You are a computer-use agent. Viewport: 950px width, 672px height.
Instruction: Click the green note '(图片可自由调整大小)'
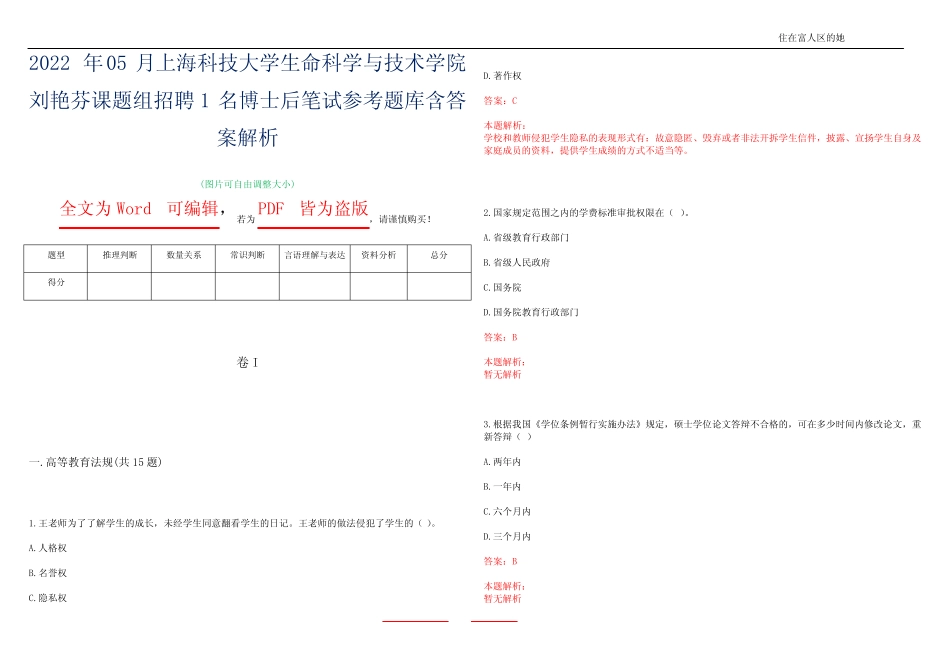pos(247,184)
